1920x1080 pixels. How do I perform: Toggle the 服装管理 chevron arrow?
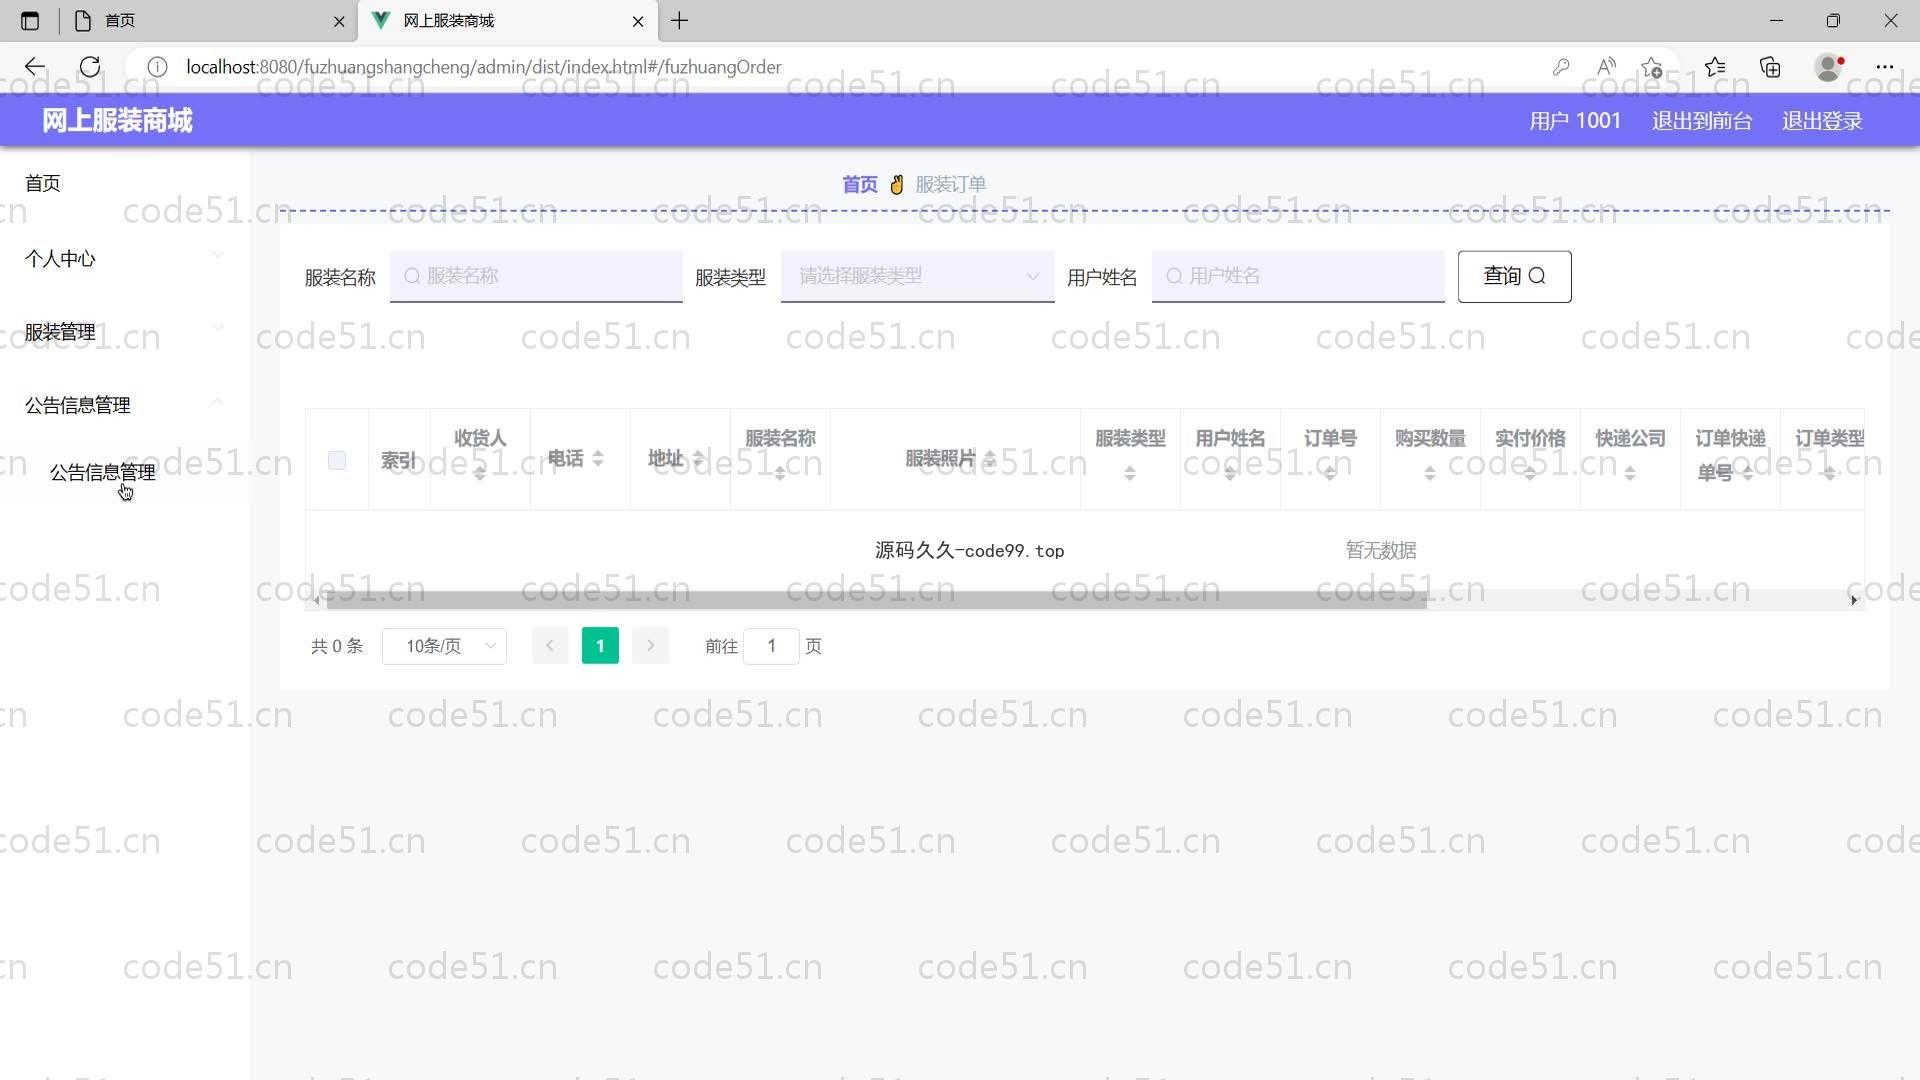point(218,328)
